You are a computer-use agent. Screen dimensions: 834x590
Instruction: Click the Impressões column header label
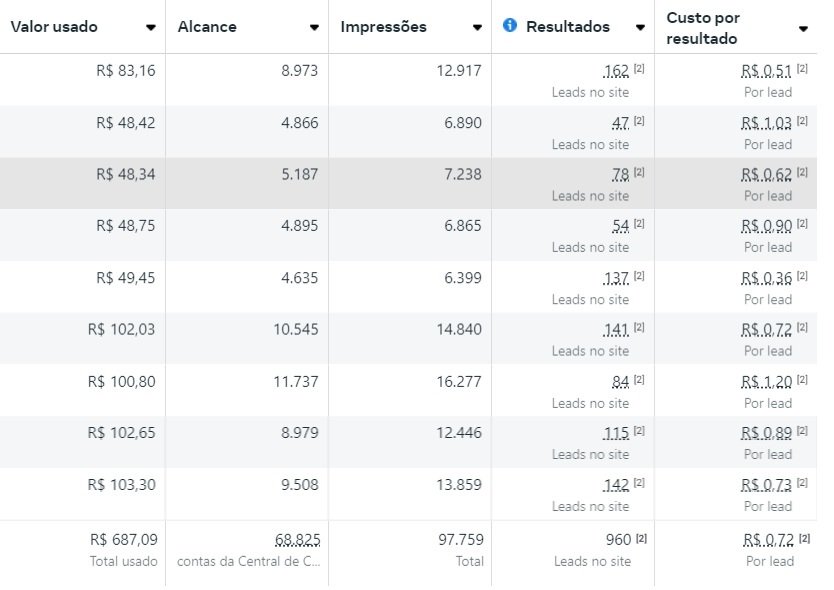click(x=383, y=27)
